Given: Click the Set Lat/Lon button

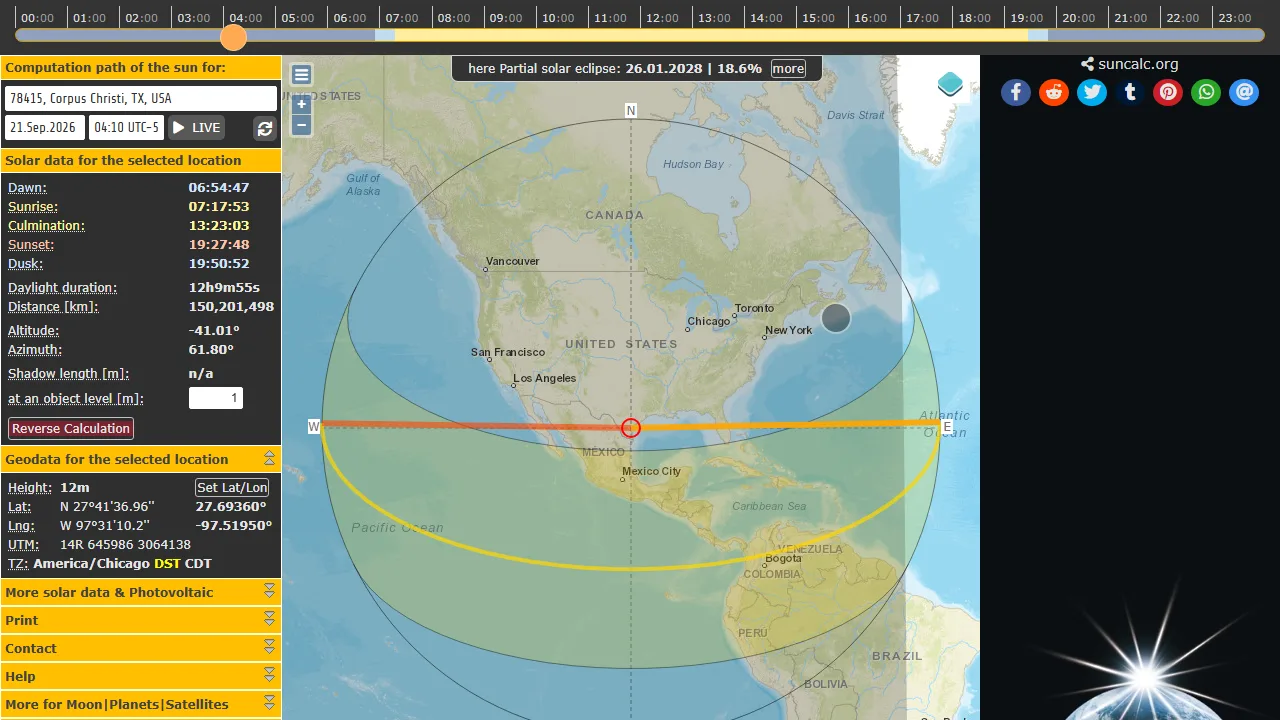Looking at the screenshot, I should point(232,487).
